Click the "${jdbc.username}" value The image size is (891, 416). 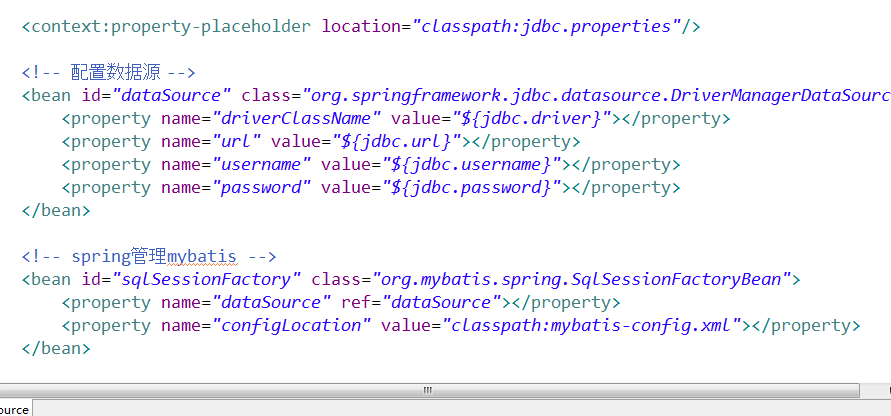pos(472,164)
